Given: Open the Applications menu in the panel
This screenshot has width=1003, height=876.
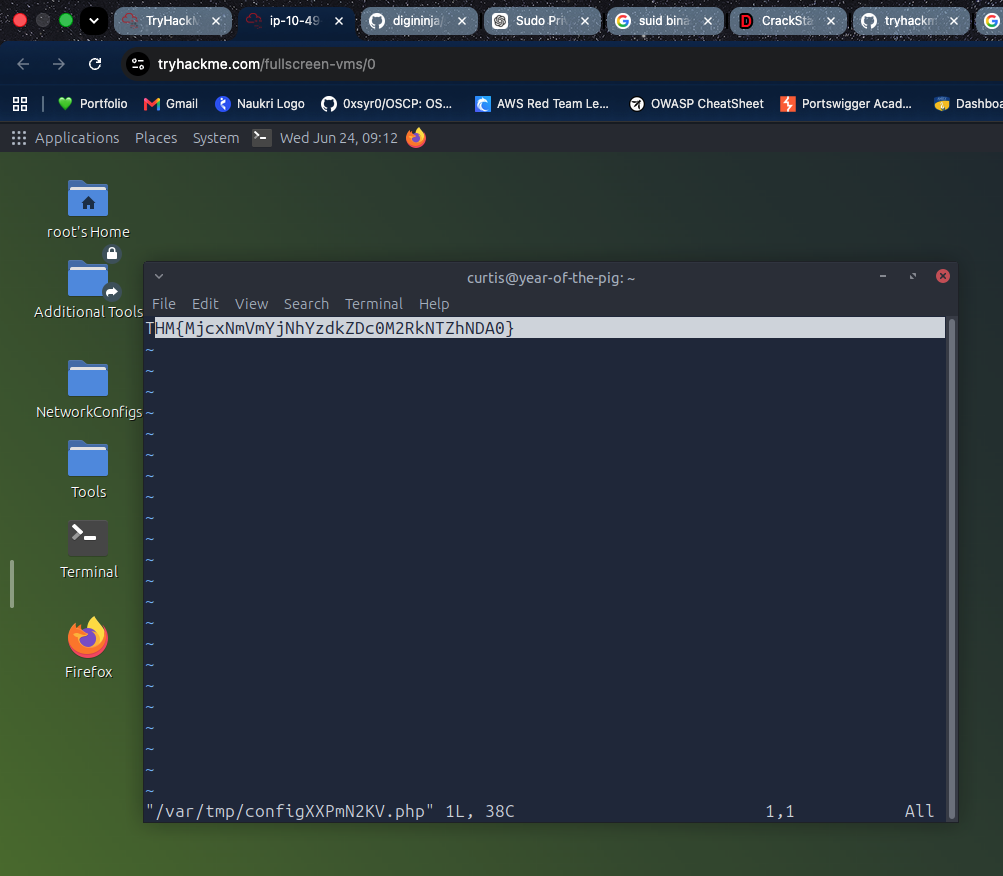Looking at the screenshot, I should tap(77, 138).
